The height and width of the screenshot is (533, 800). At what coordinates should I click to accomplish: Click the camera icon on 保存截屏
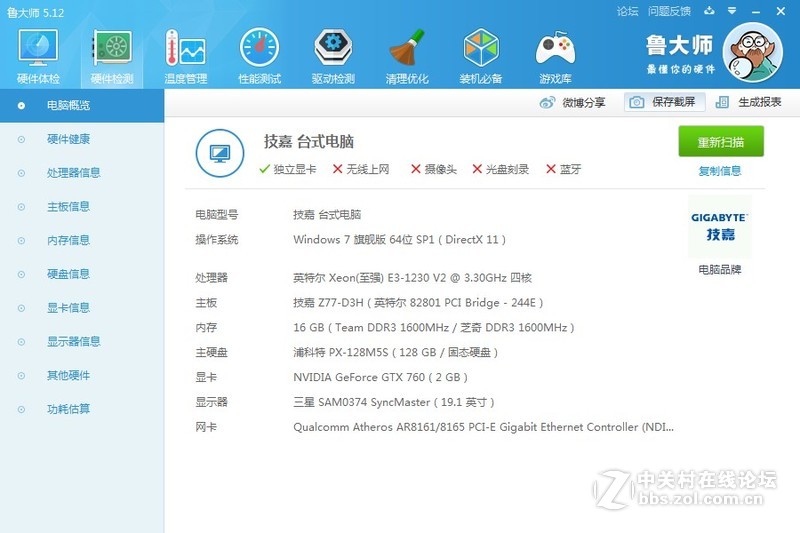coord(636,103)
